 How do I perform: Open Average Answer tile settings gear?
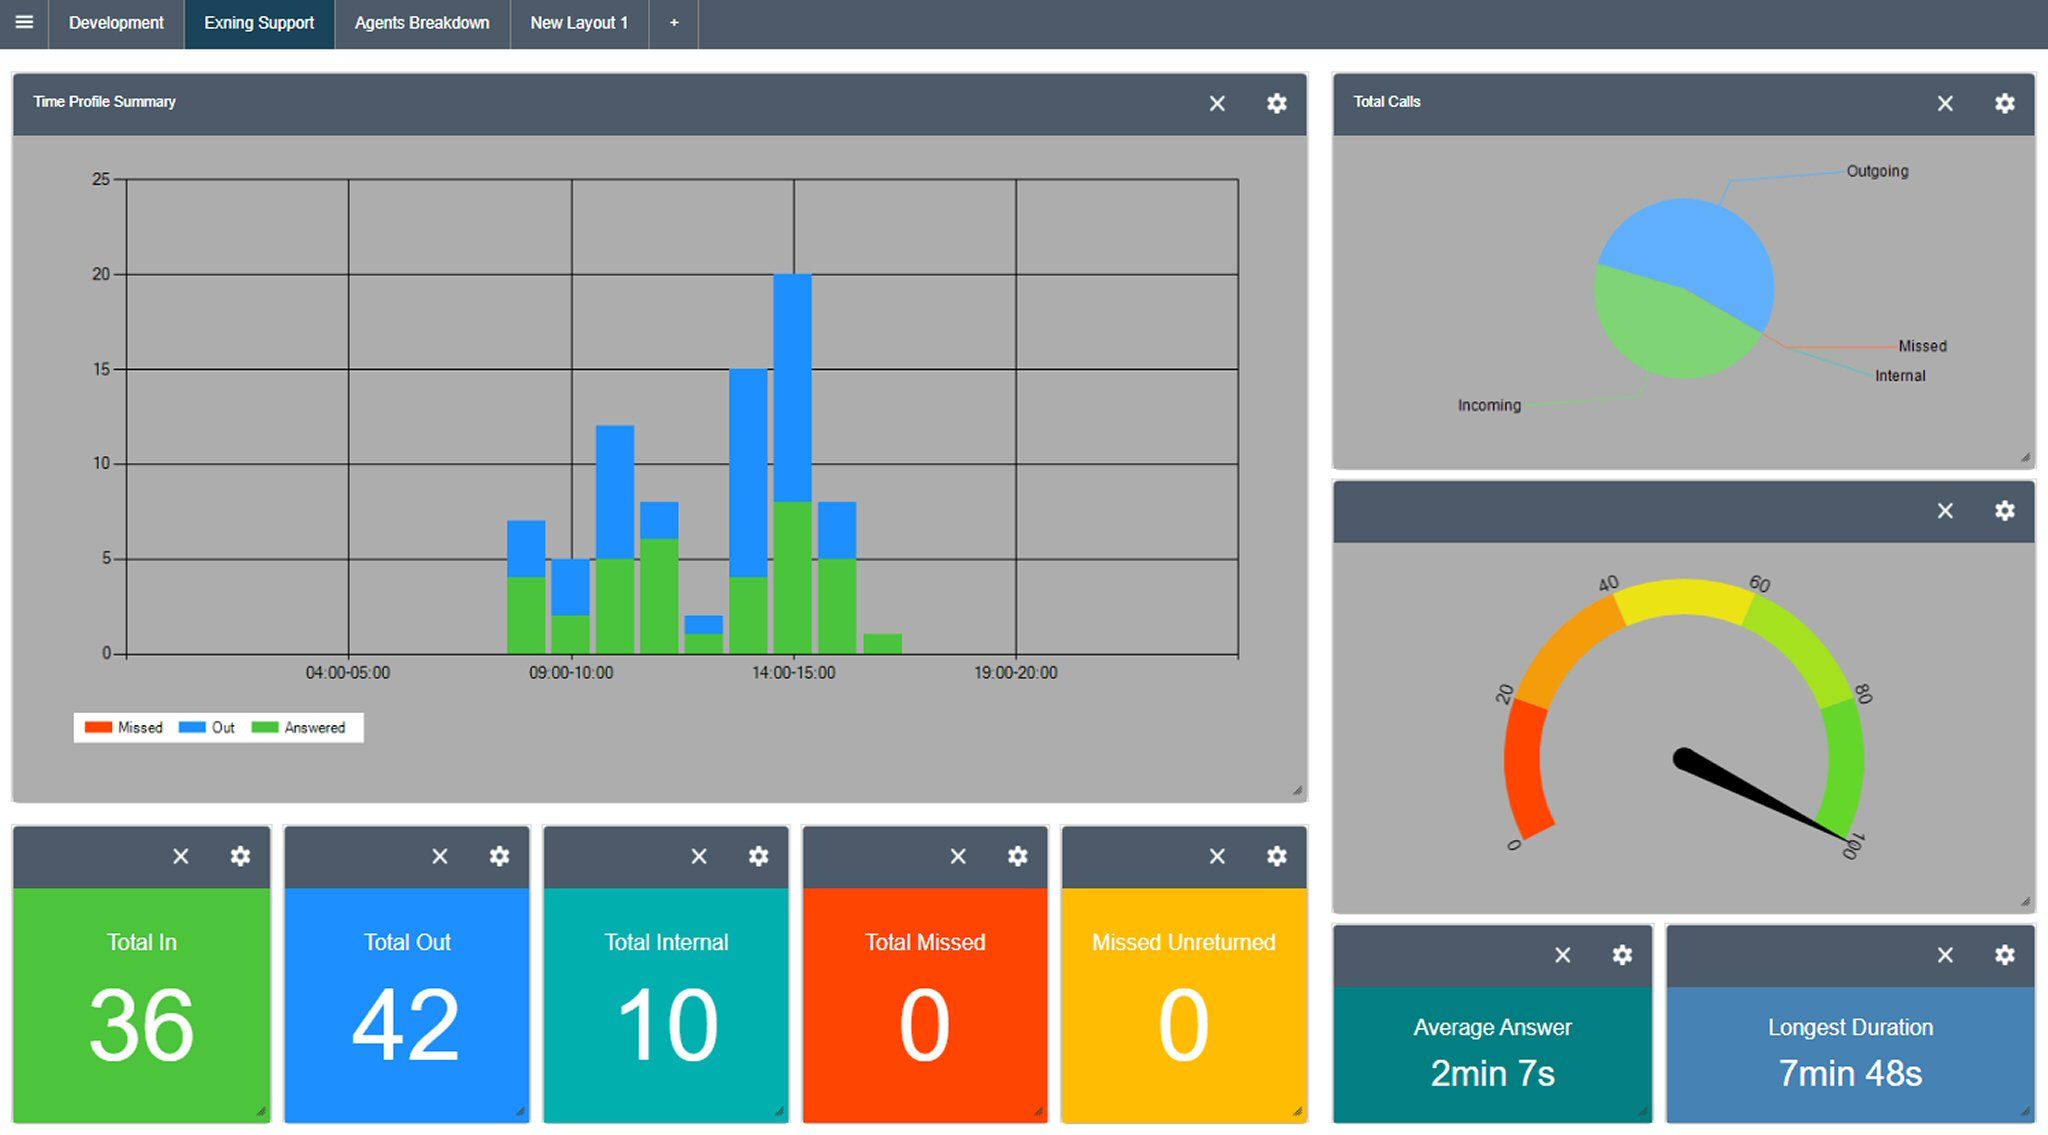tap(1622, 955)
